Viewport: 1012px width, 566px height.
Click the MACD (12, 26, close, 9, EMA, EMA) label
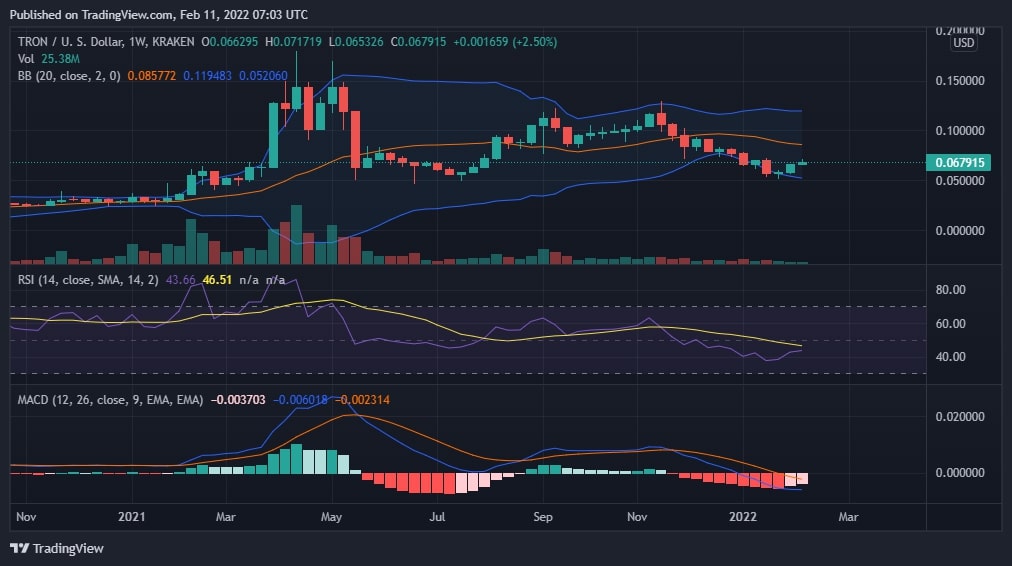(x=110, y=400)
